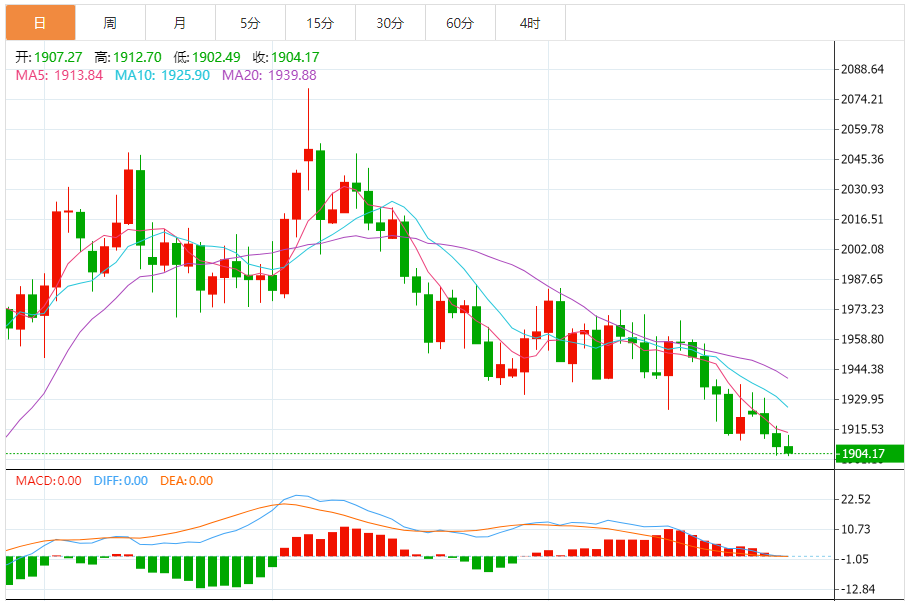Click the 2030.93 price axis label

(x=862, y=189)
